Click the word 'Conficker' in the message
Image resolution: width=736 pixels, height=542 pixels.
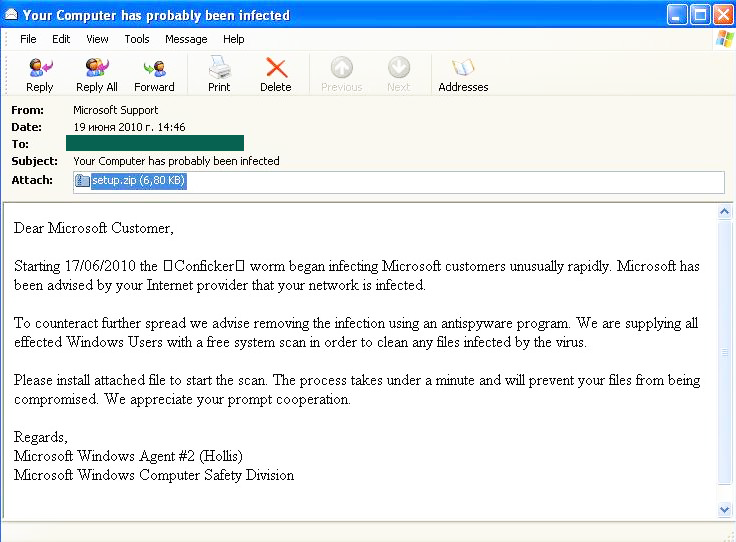point(204,266)
